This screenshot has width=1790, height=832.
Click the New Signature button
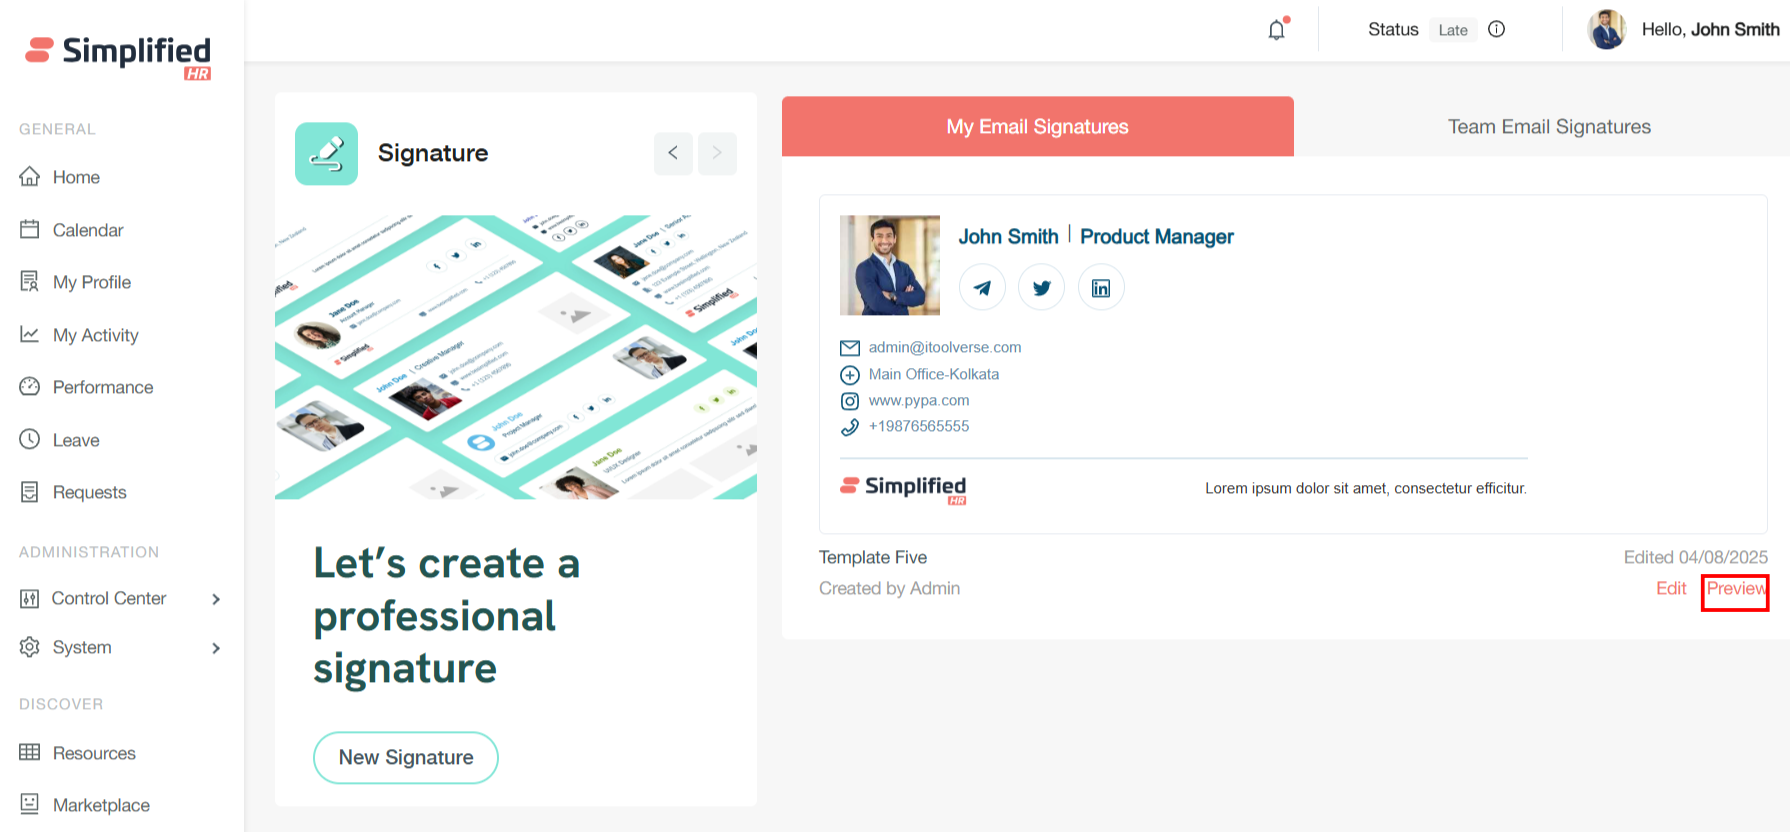(x=405, y=758)
